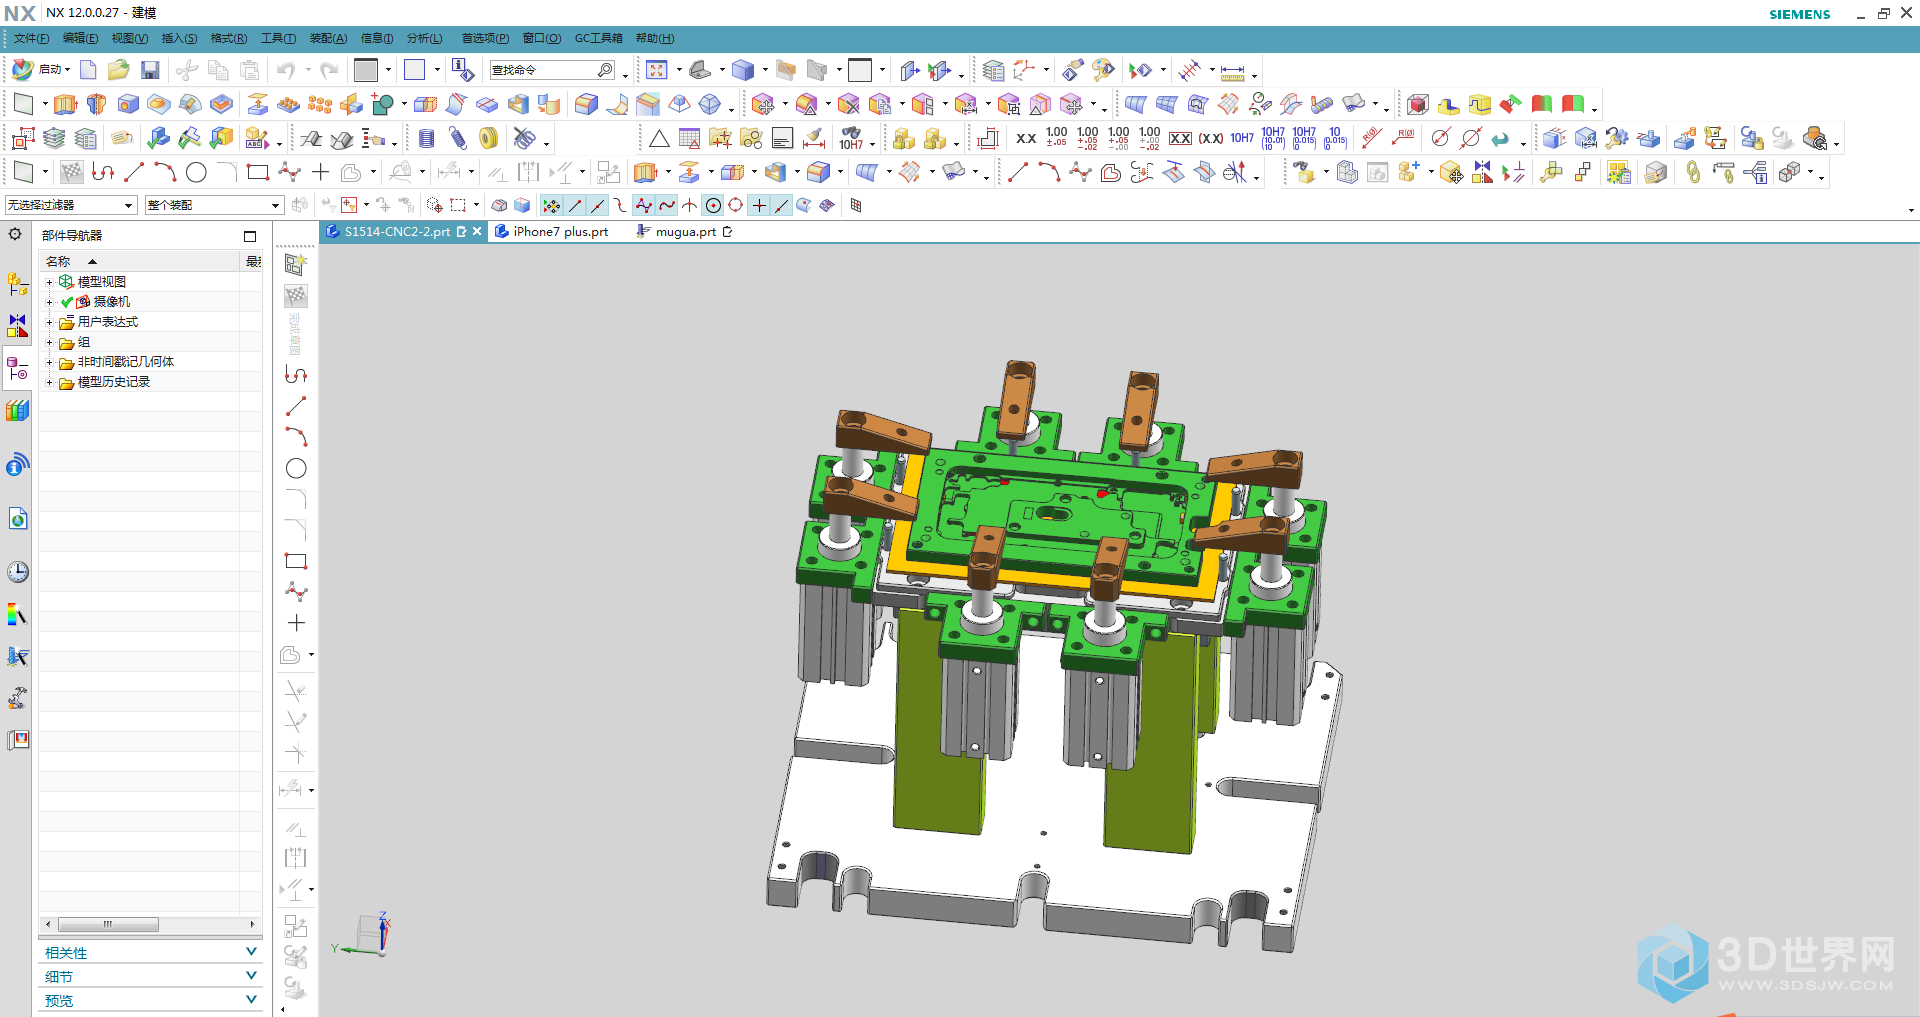Open the Assembly Navigator sidebar icon
The image size is (1920, 1017).
tap(17, 285)
